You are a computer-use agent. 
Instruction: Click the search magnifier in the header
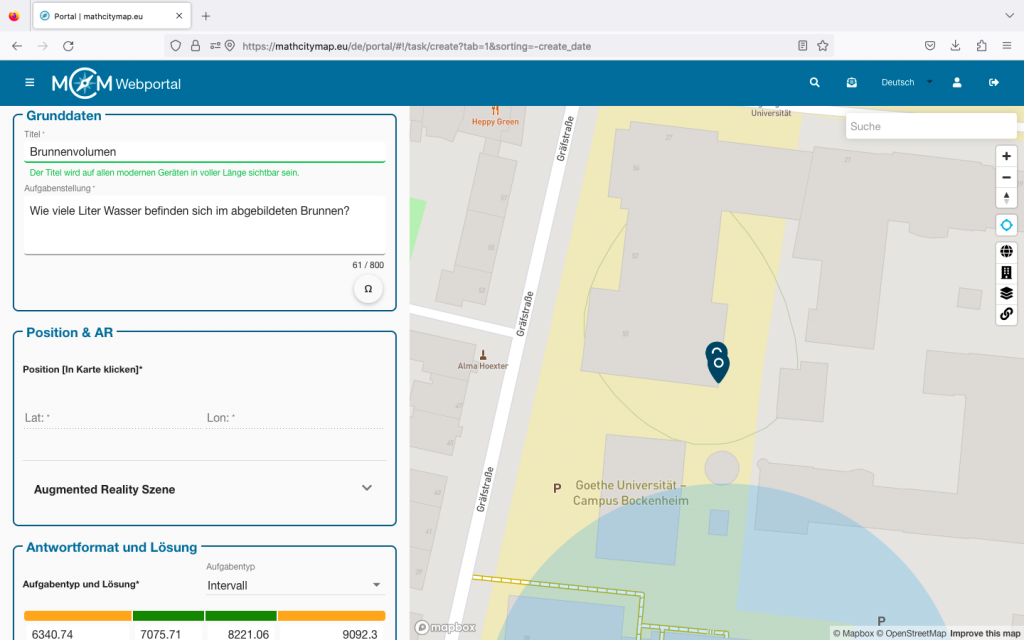(814, 83)
